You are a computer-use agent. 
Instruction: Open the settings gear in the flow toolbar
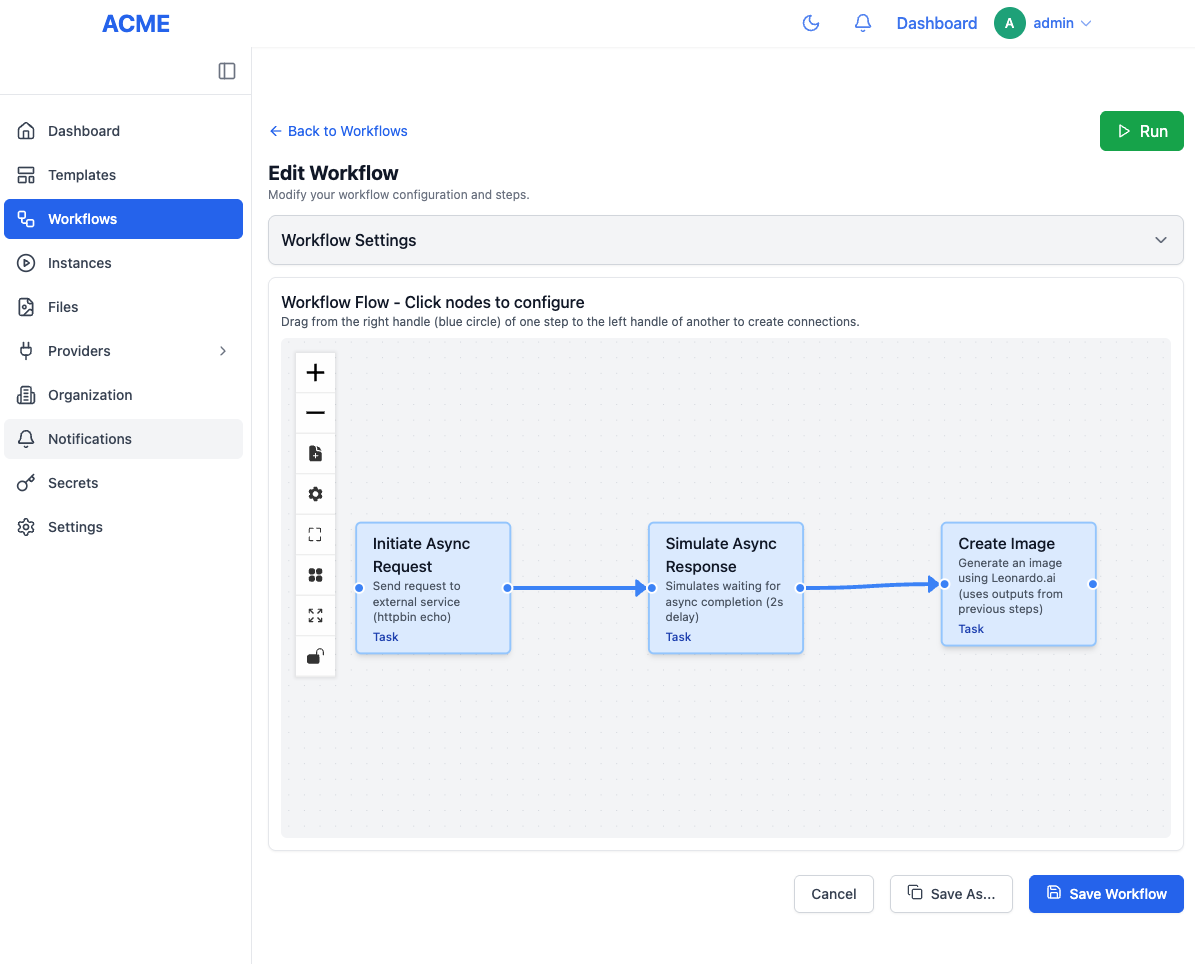tap(315, 493)
